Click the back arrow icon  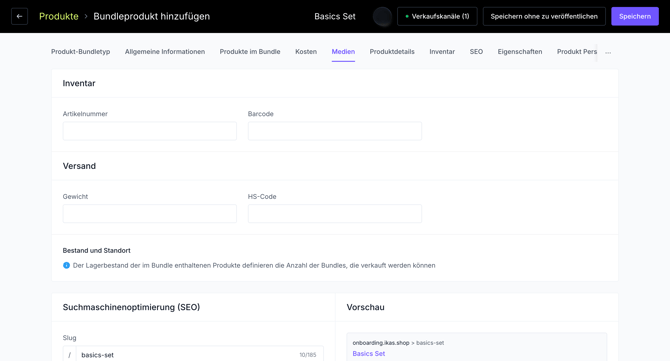pyautogui.click(x=19, y=16)
